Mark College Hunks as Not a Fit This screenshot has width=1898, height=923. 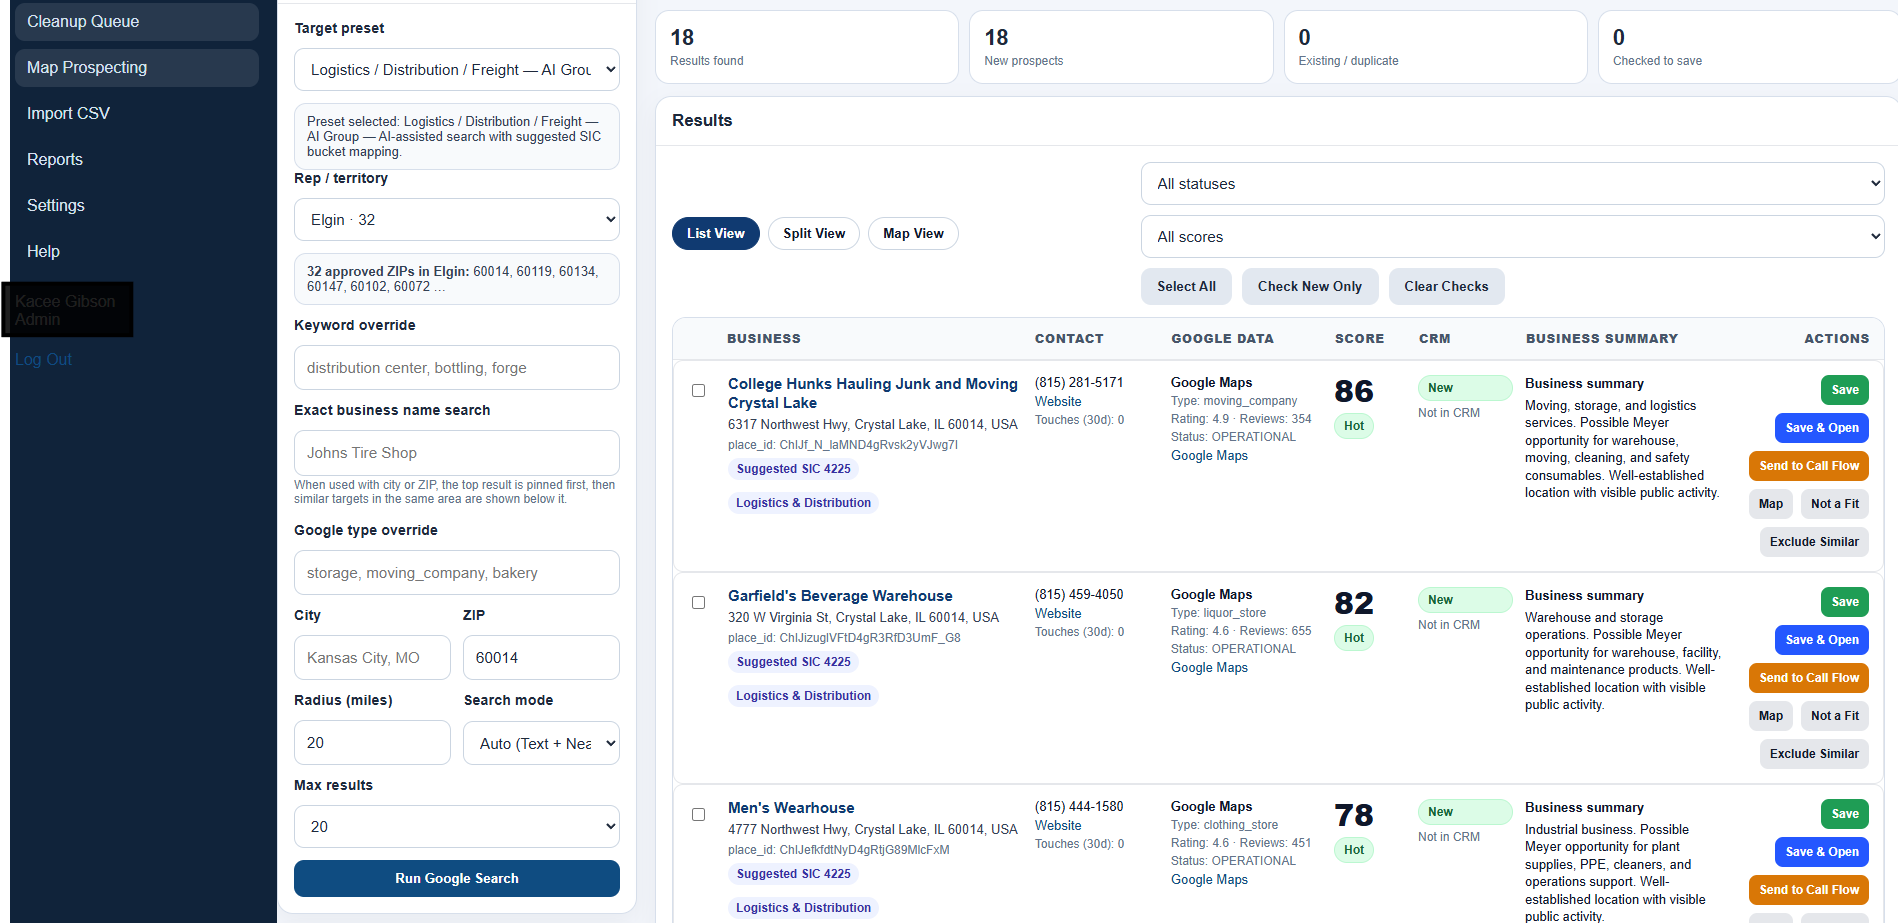point(1835,504)
